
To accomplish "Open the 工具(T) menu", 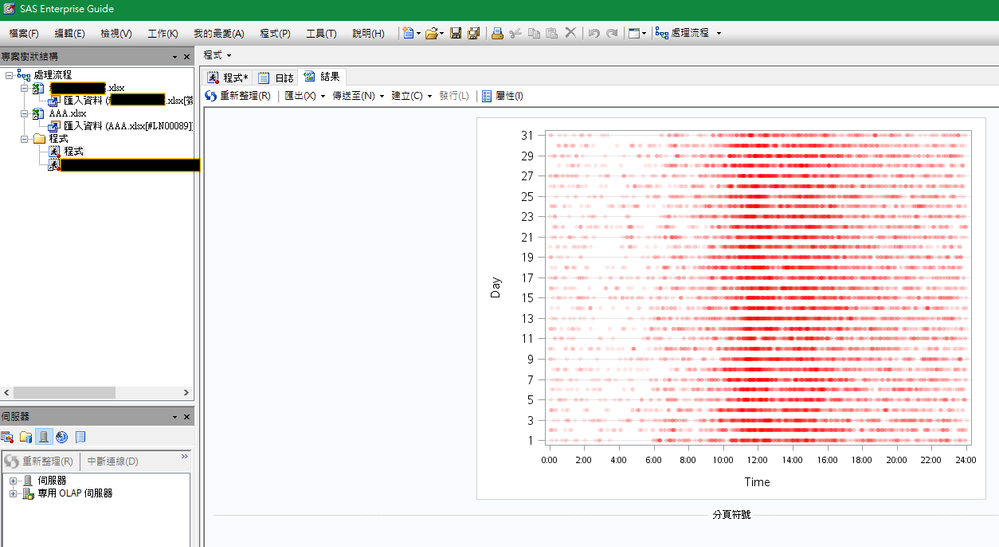I will 321,33.
